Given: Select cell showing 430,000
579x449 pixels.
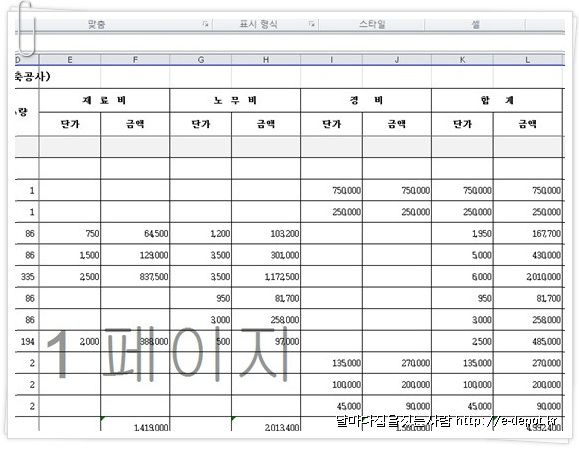Looking at the screenshot, I should (528, 255).
